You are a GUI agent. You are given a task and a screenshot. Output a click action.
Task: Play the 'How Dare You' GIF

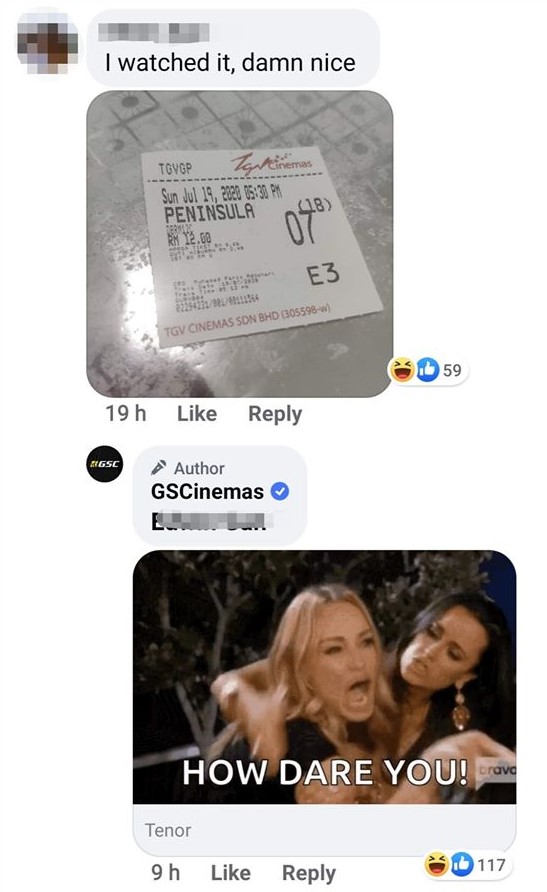pyautogui.click(x=325, y=677)
